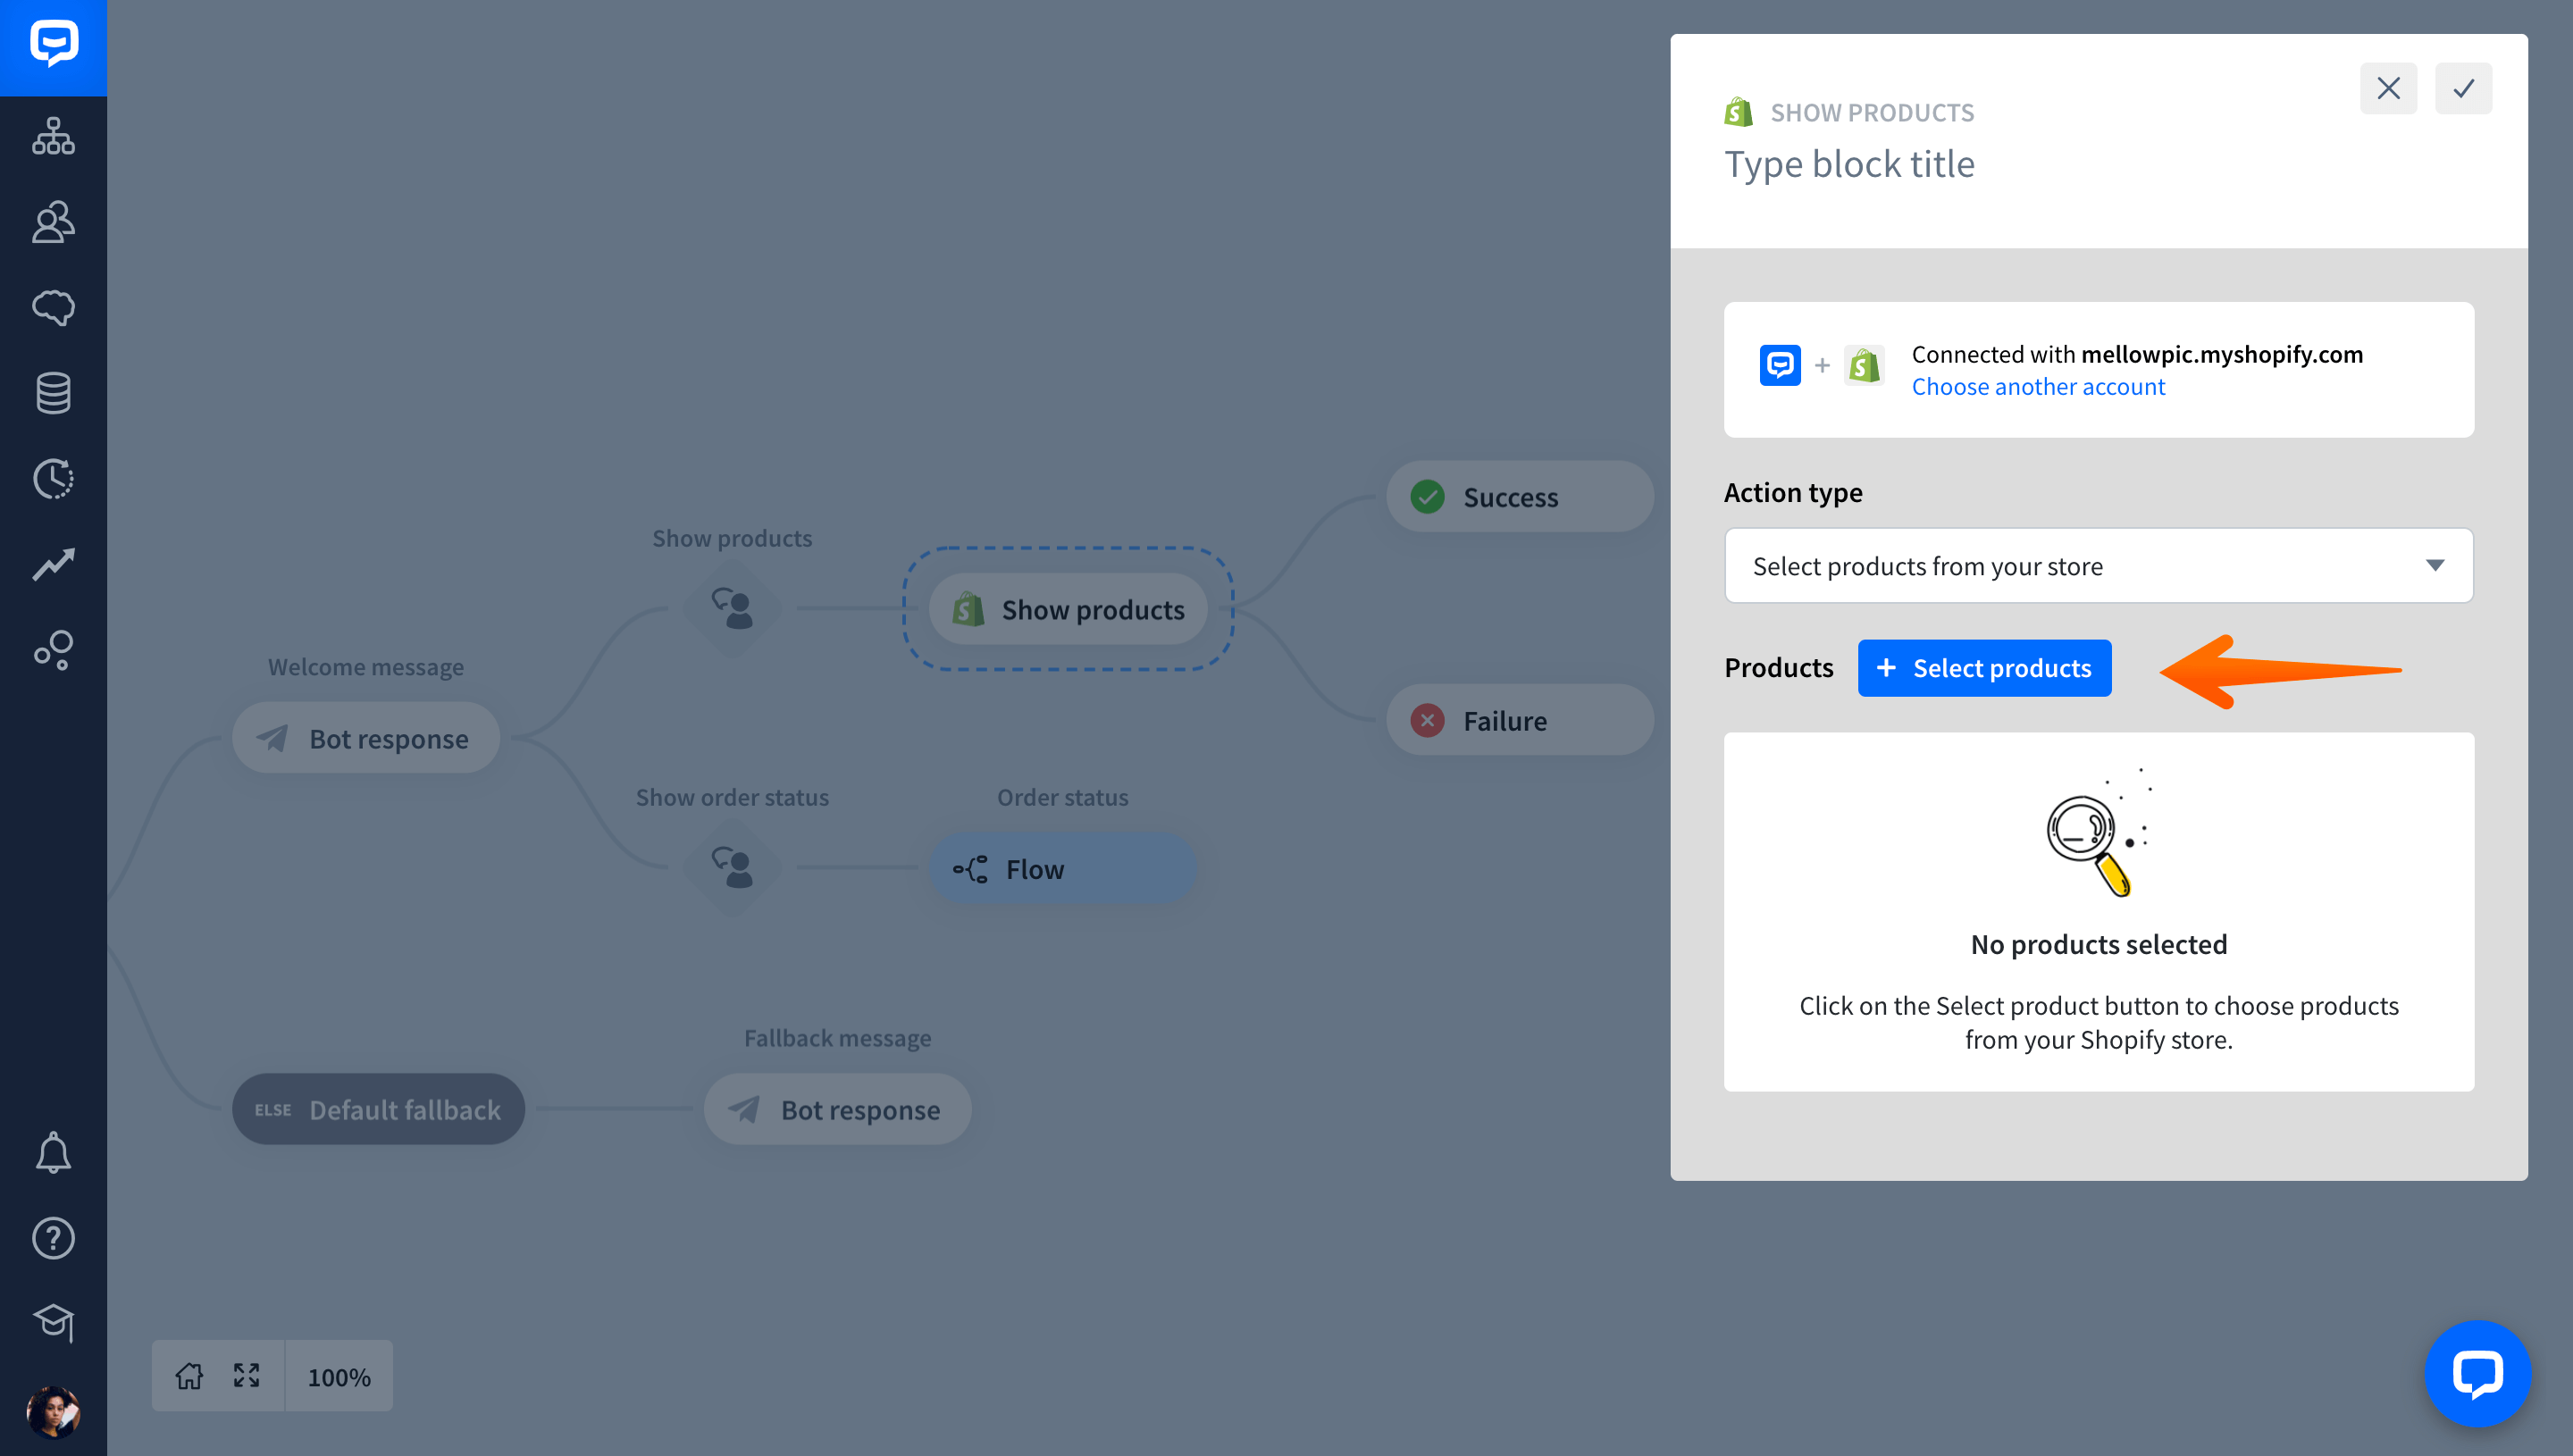Click the red Failure X icon
This screenshot has width=2573, height=1456.
(x=1427, y=720)
